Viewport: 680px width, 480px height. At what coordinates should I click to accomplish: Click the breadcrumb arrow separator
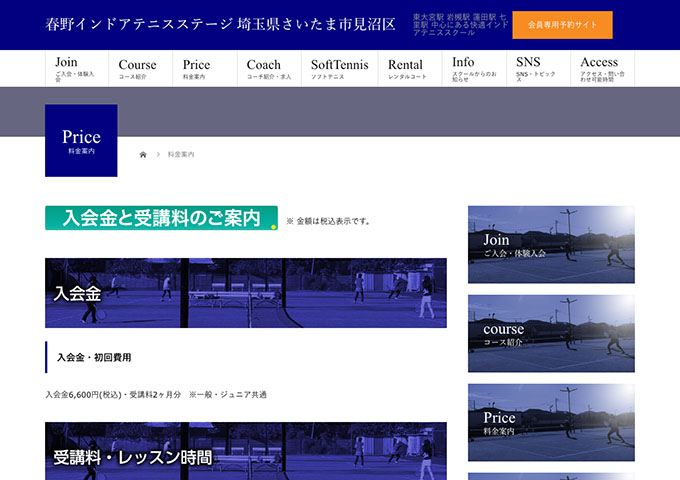(x=158, y=154)
